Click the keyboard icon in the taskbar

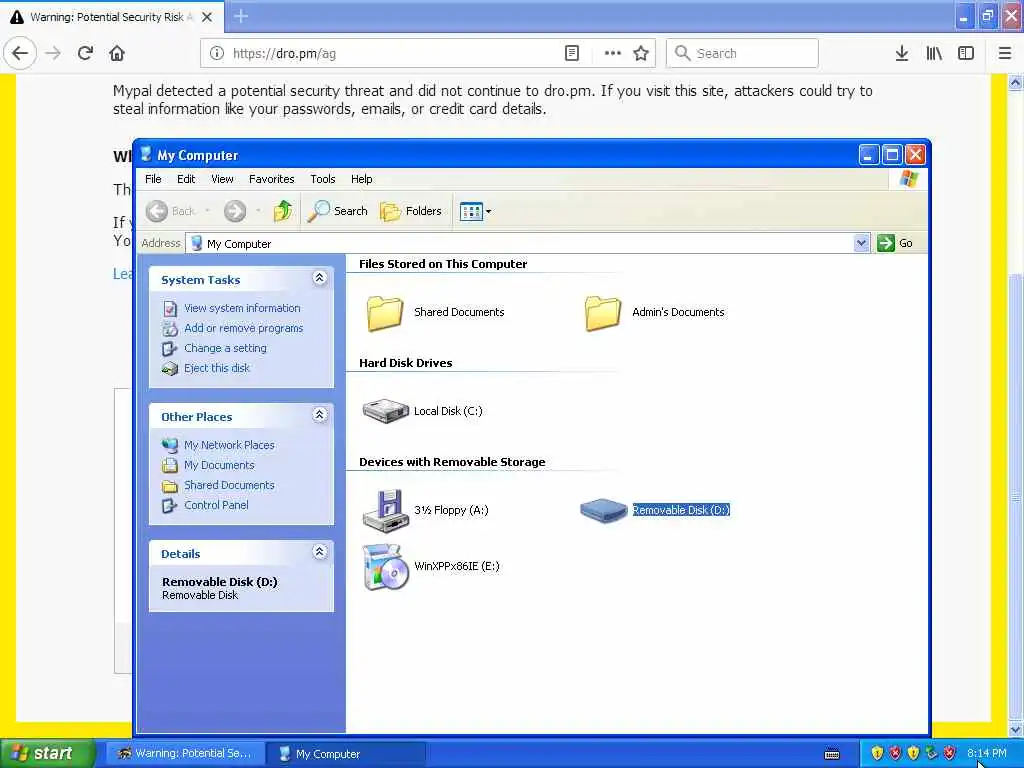click(x=832, y=754)
